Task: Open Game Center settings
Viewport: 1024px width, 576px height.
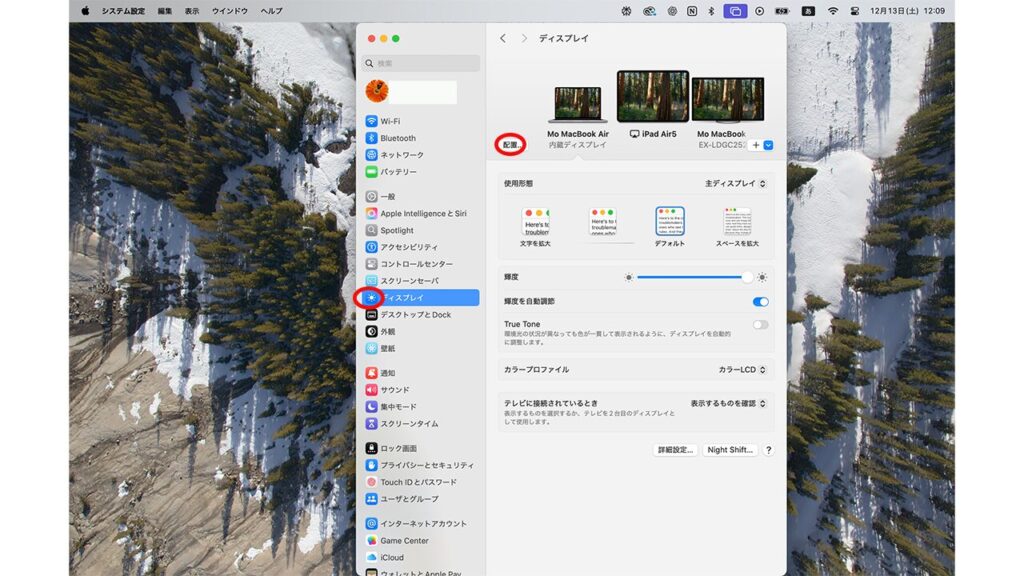Action: click(x=404, y=541)
